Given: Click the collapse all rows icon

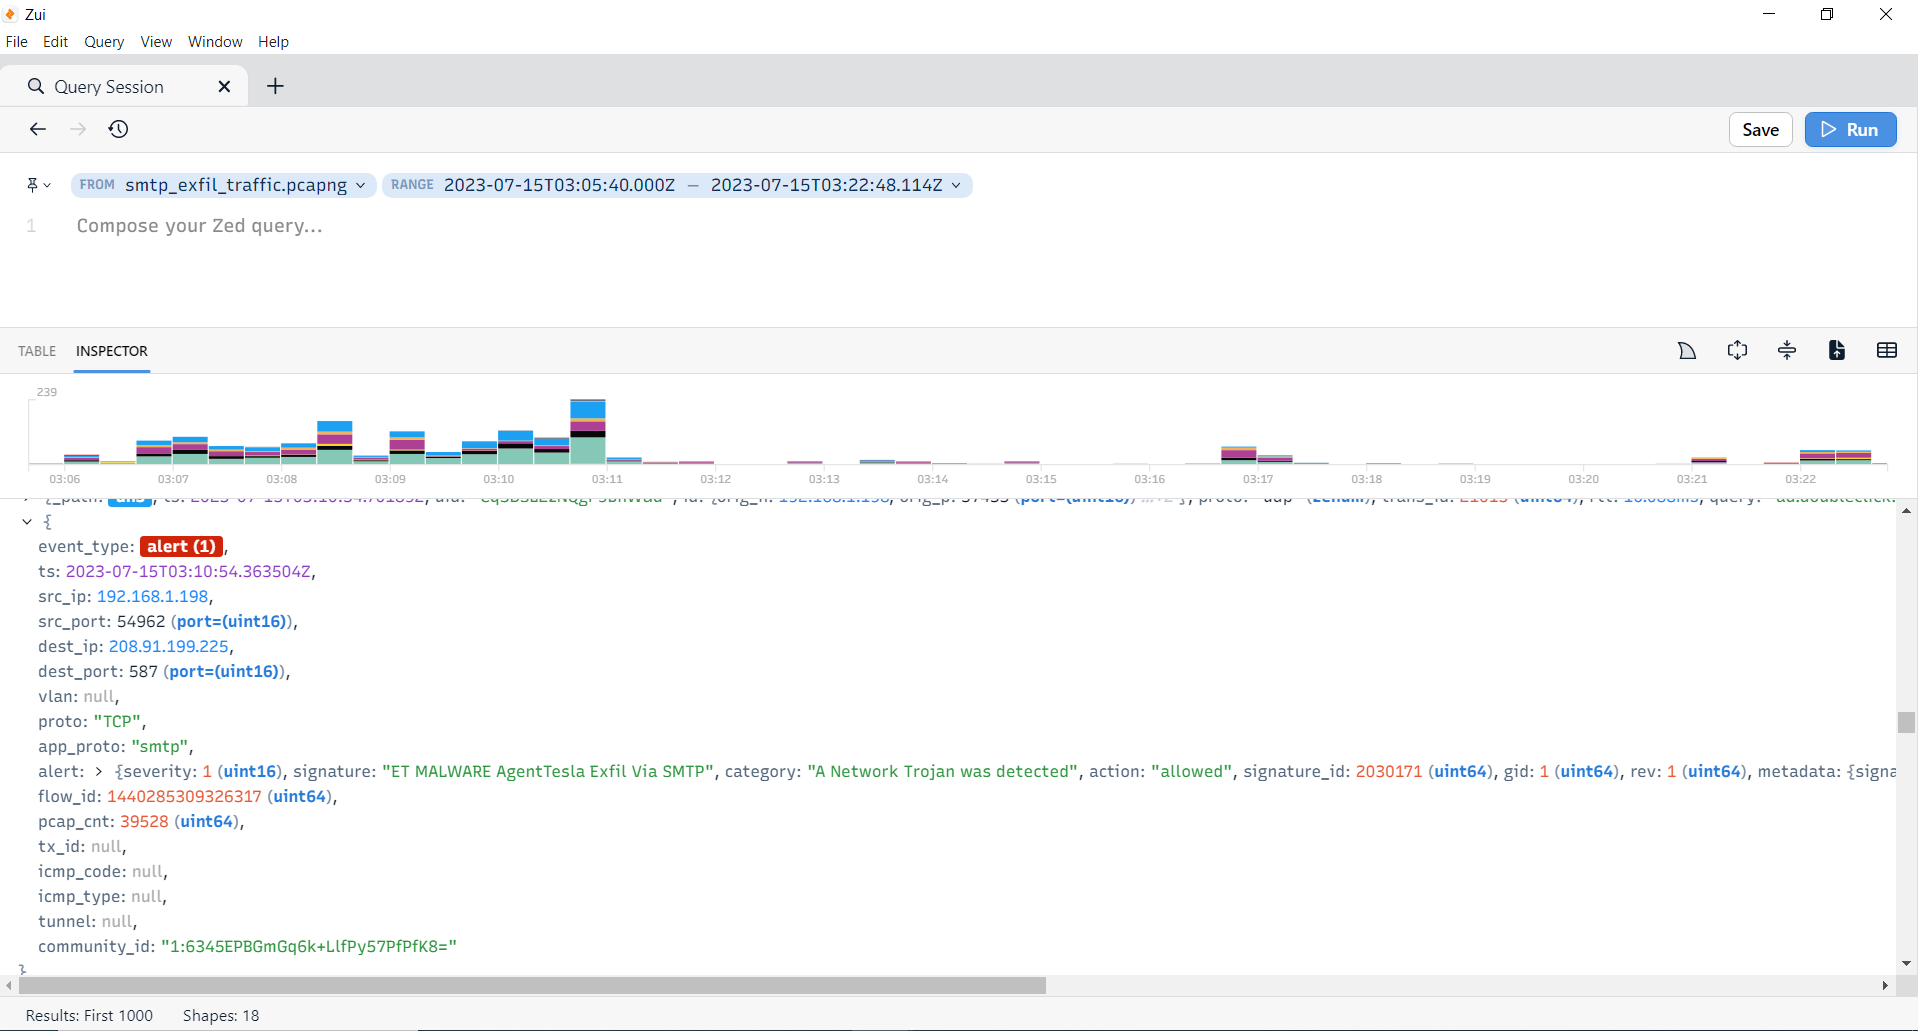Looking at the screenshot, I should [1787, 350].
